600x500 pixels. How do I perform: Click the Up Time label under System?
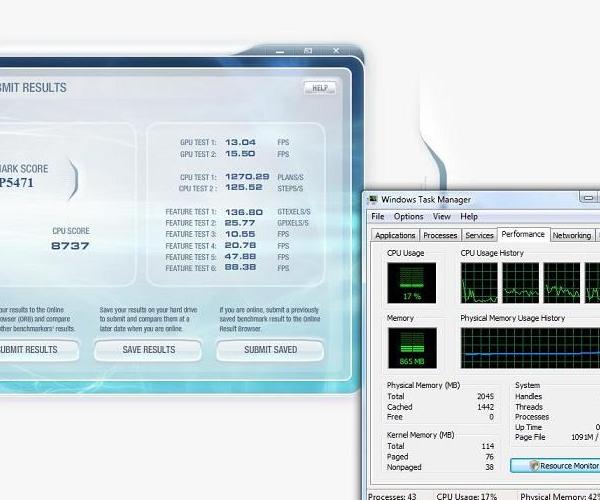pos(528,427)
